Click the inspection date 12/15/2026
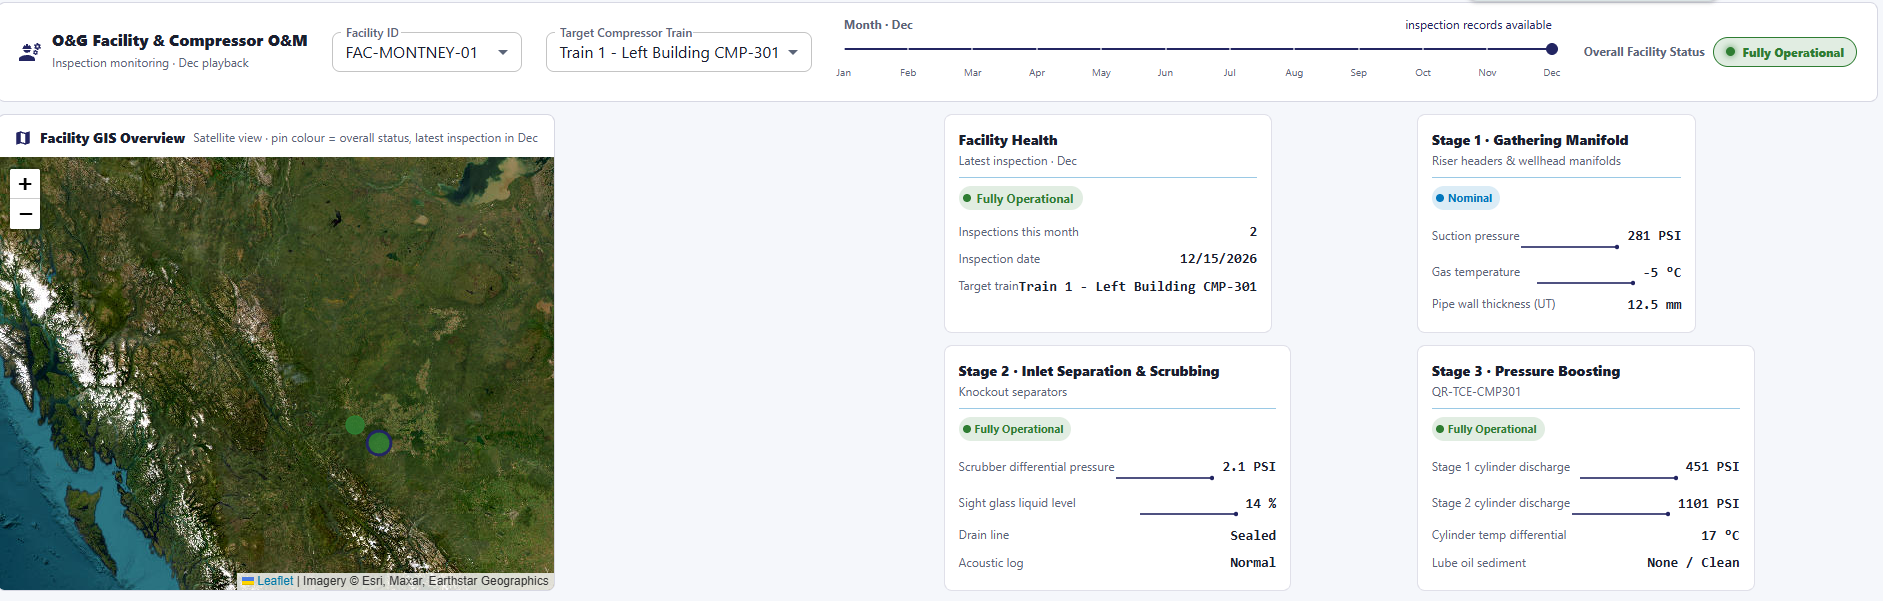 point(1218,259)
